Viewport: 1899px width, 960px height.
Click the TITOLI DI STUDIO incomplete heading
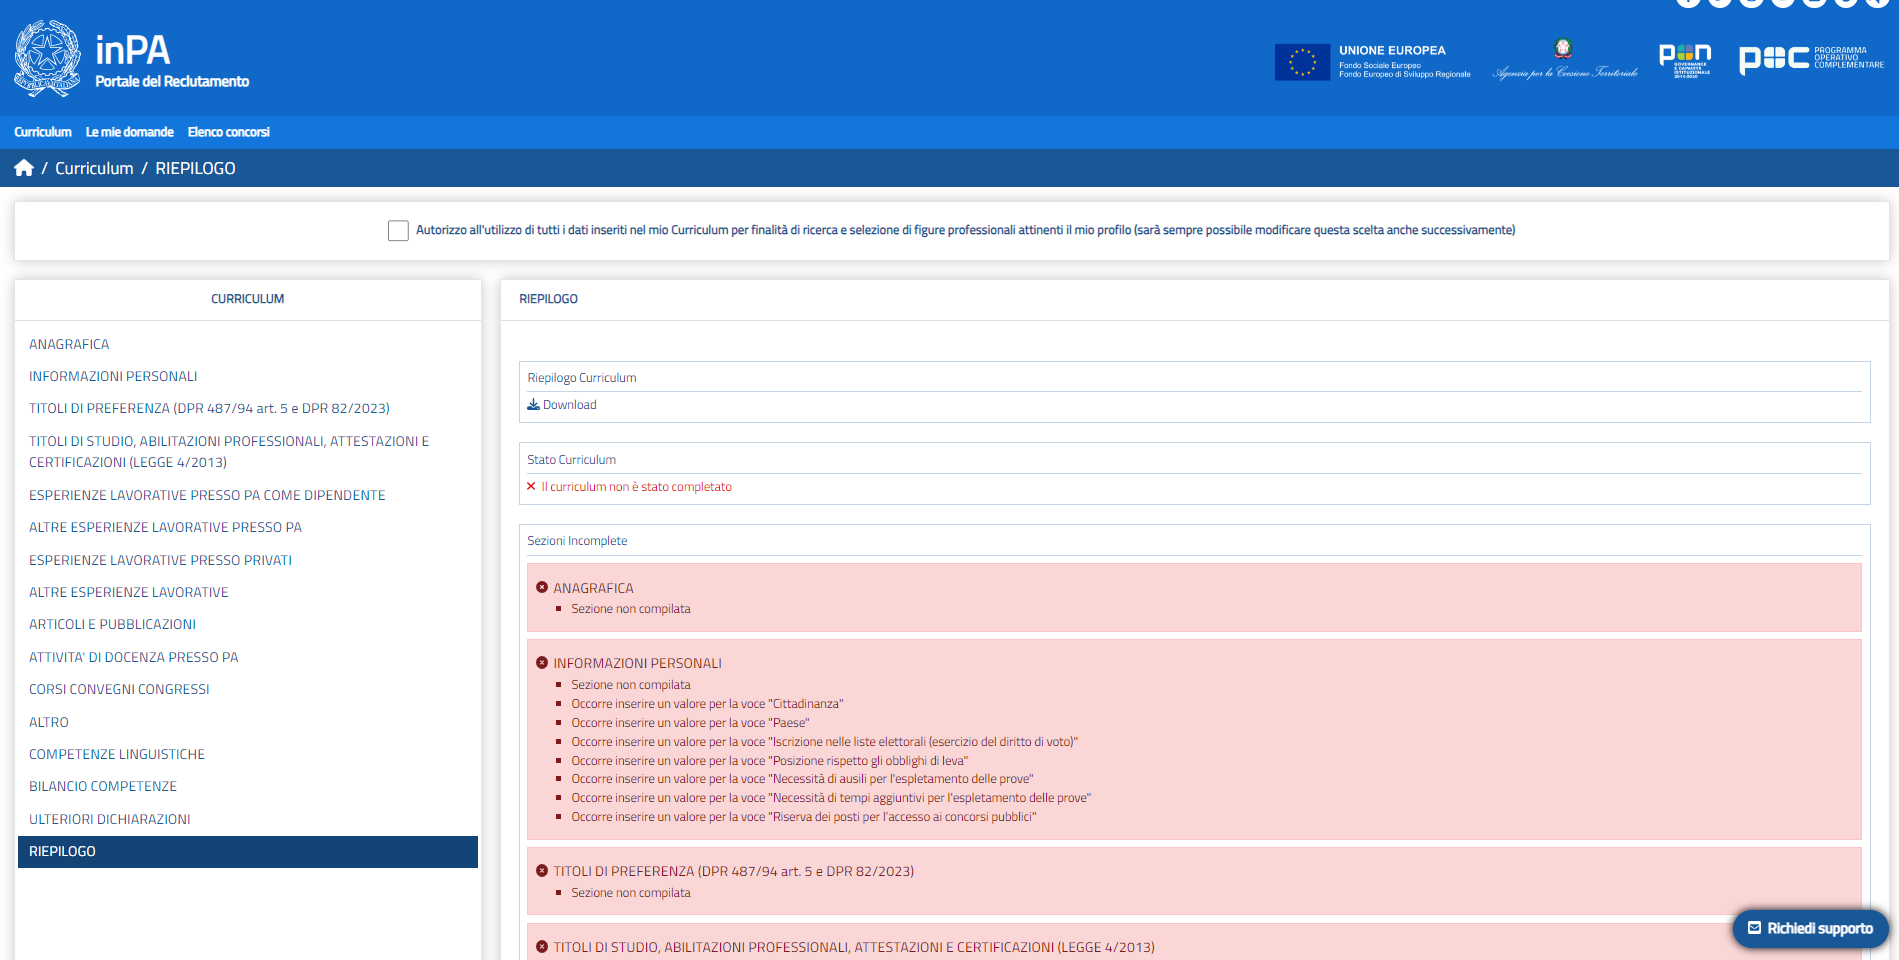pos(854,947)
